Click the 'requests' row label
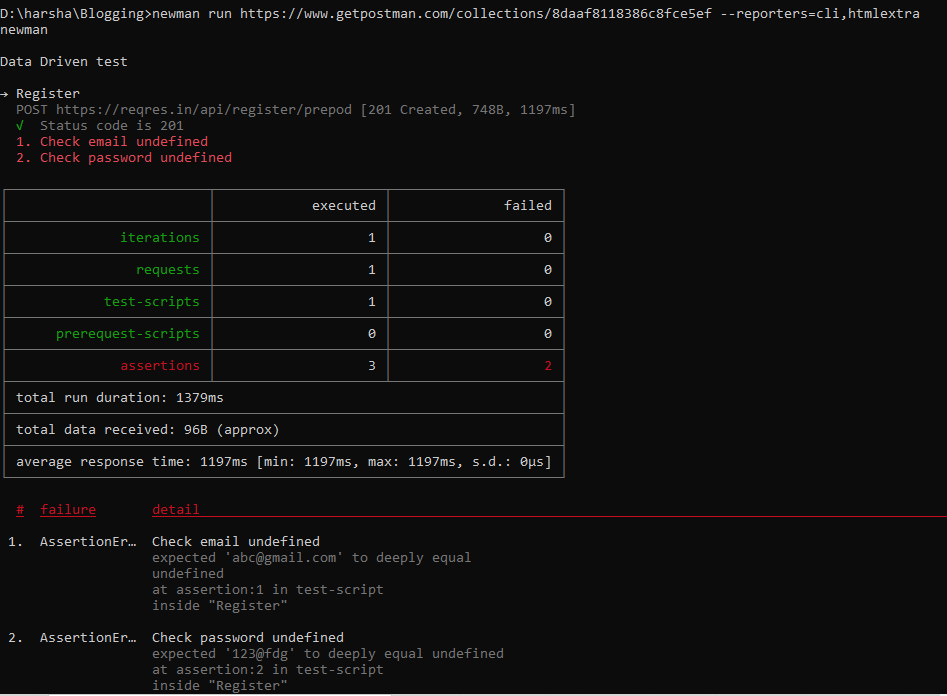 (x=167, y=269)
